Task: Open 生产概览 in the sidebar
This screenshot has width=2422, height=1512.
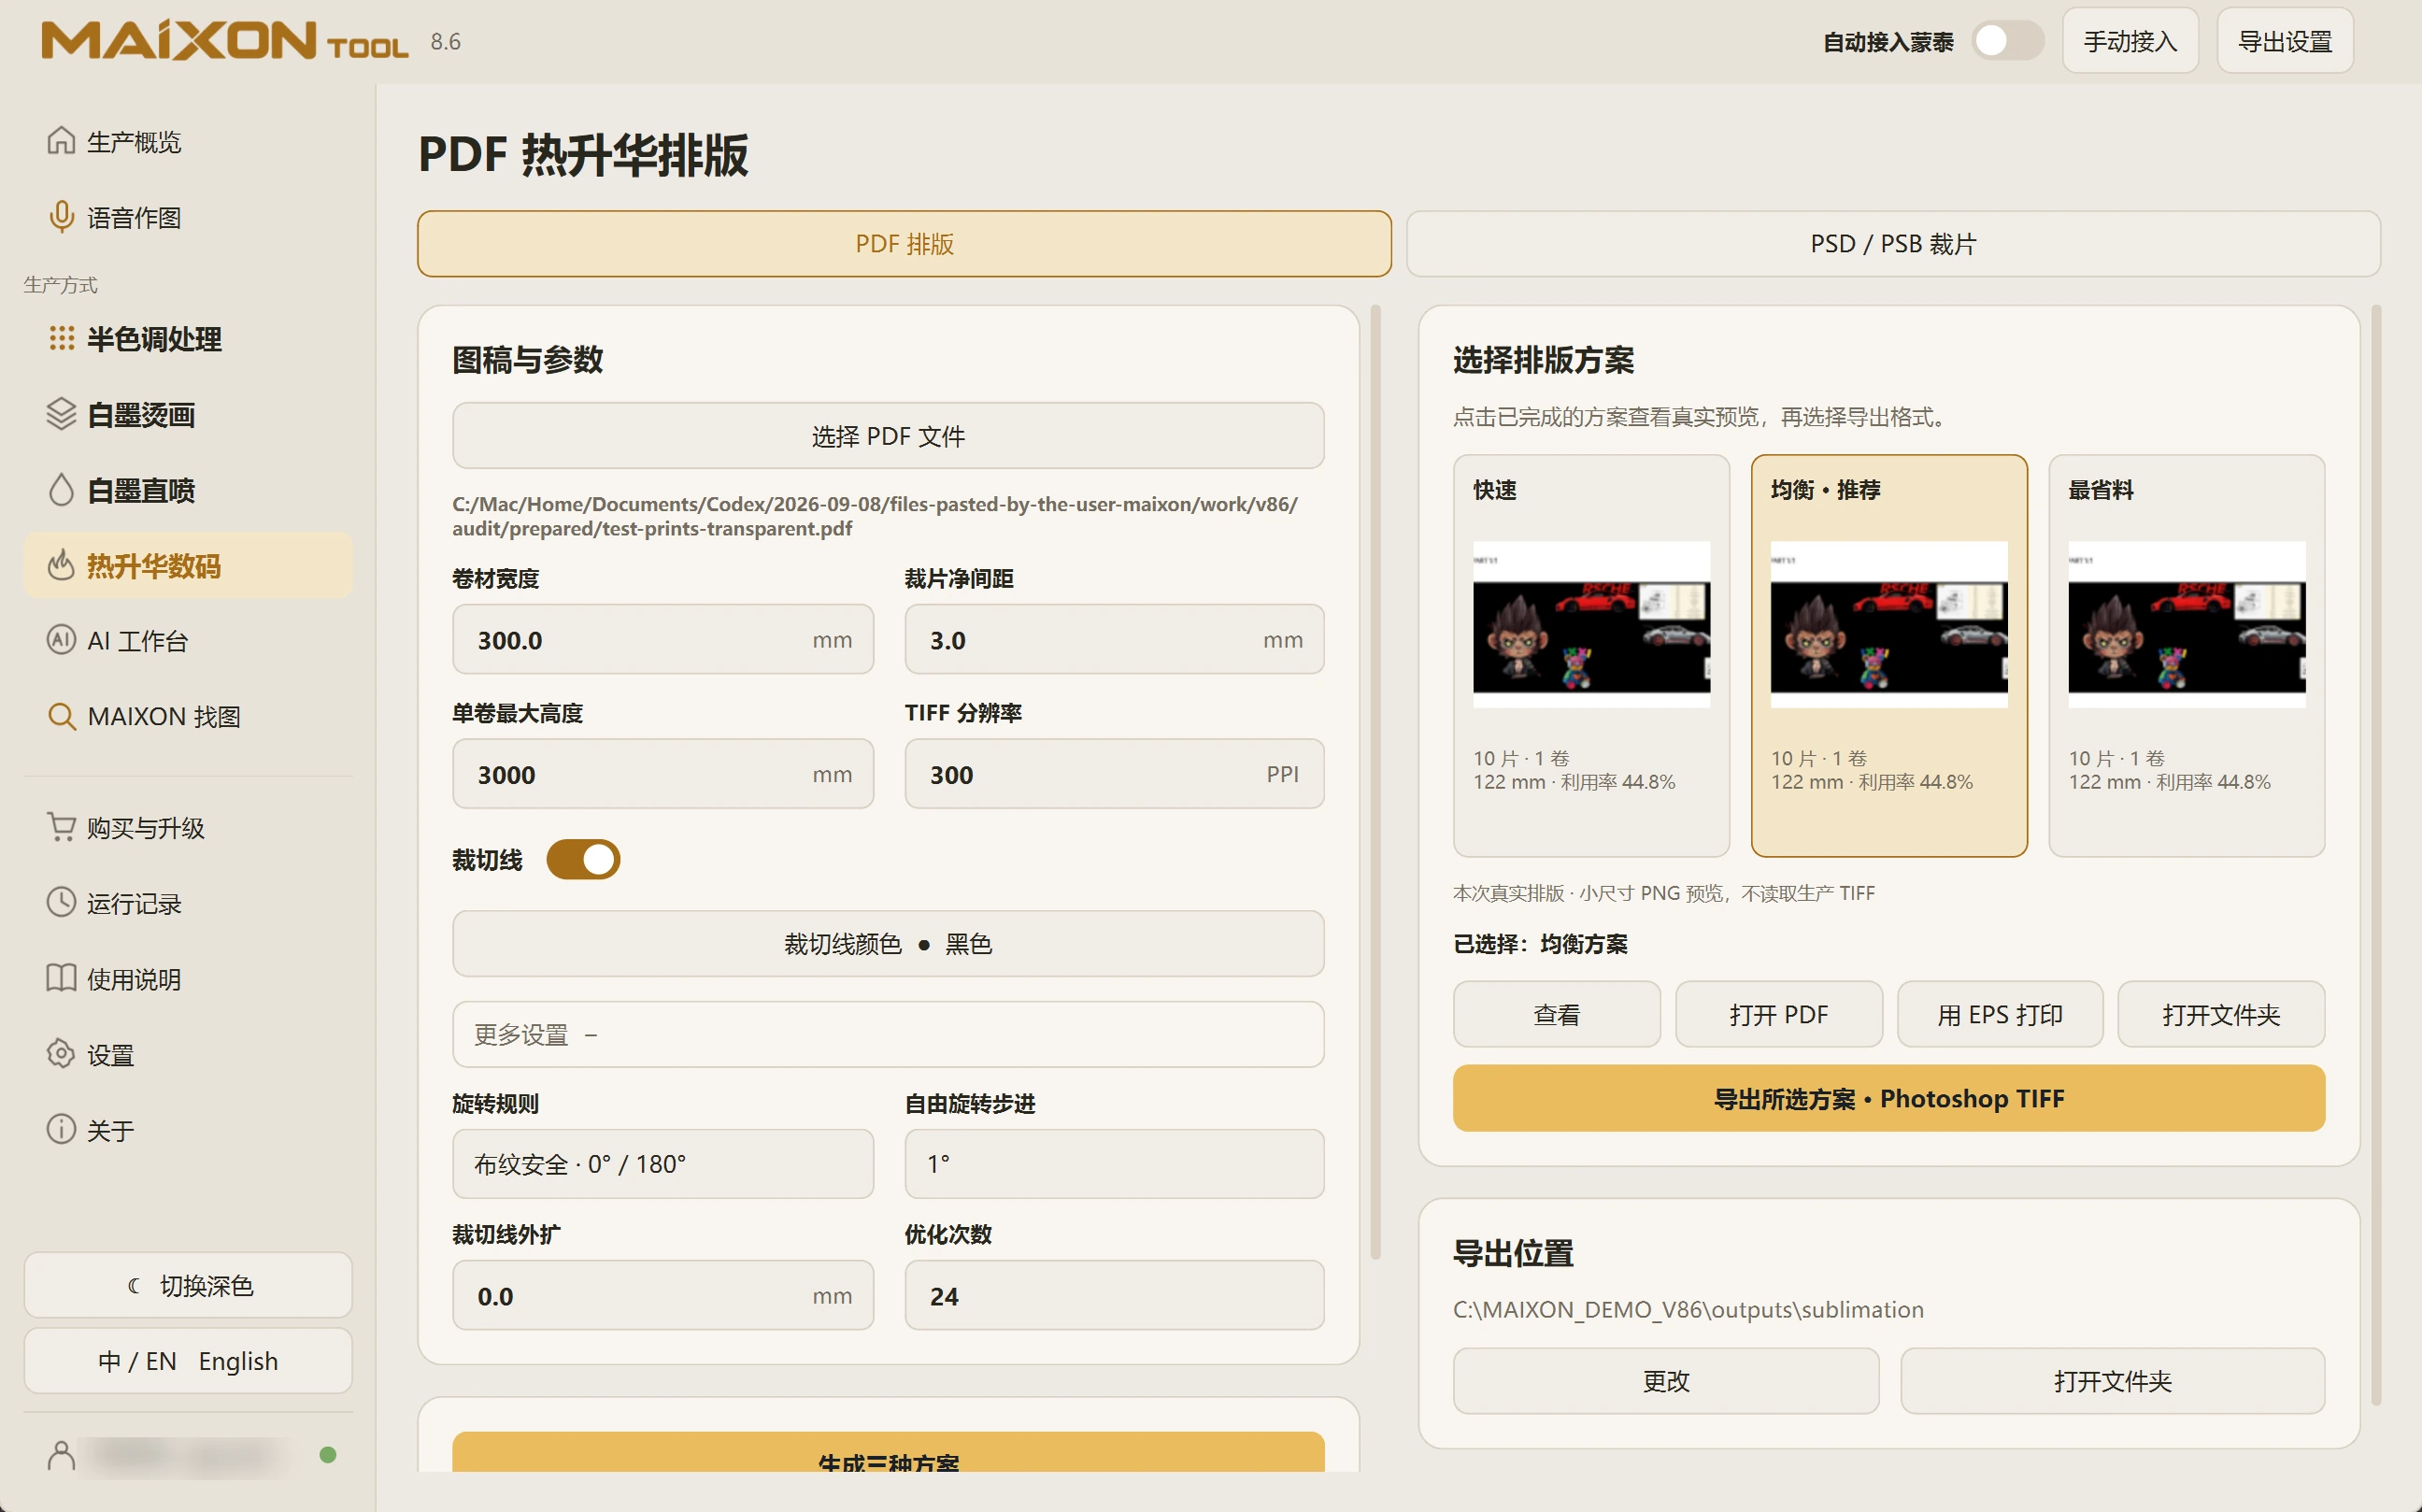Action: 188,141
